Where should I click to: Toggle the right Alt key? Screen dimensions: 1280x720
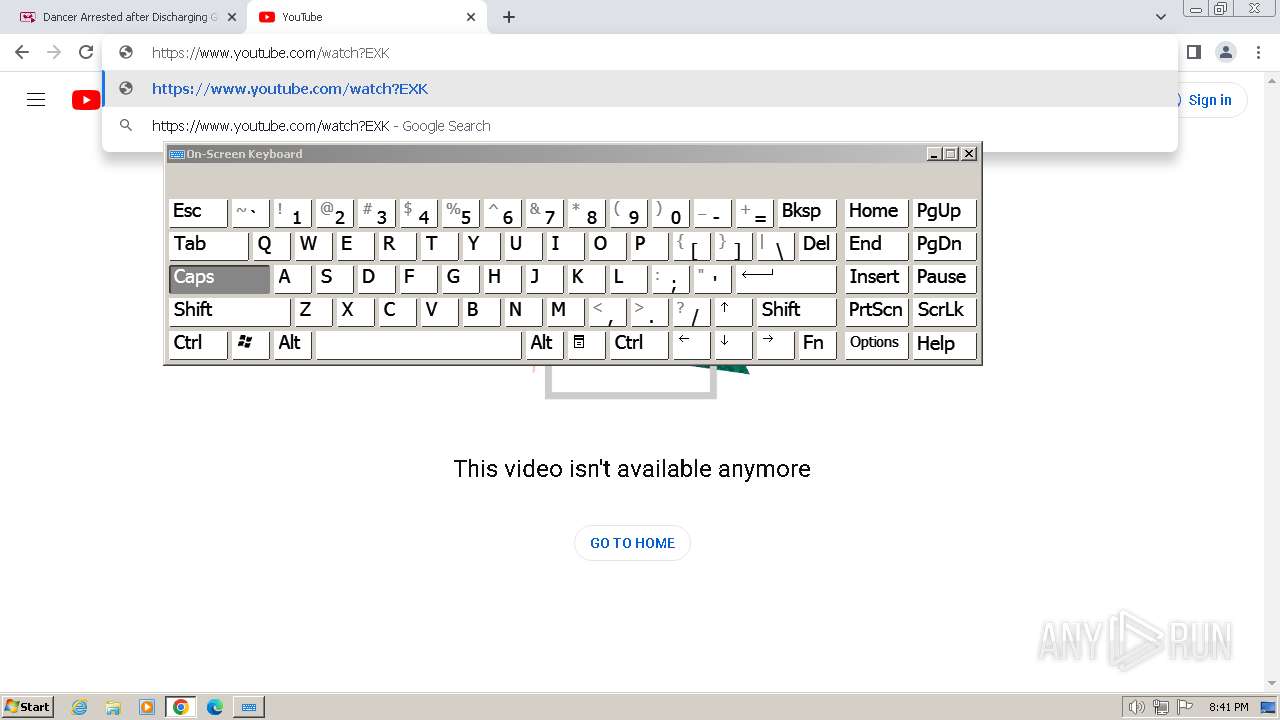click(x=544, y=344)
